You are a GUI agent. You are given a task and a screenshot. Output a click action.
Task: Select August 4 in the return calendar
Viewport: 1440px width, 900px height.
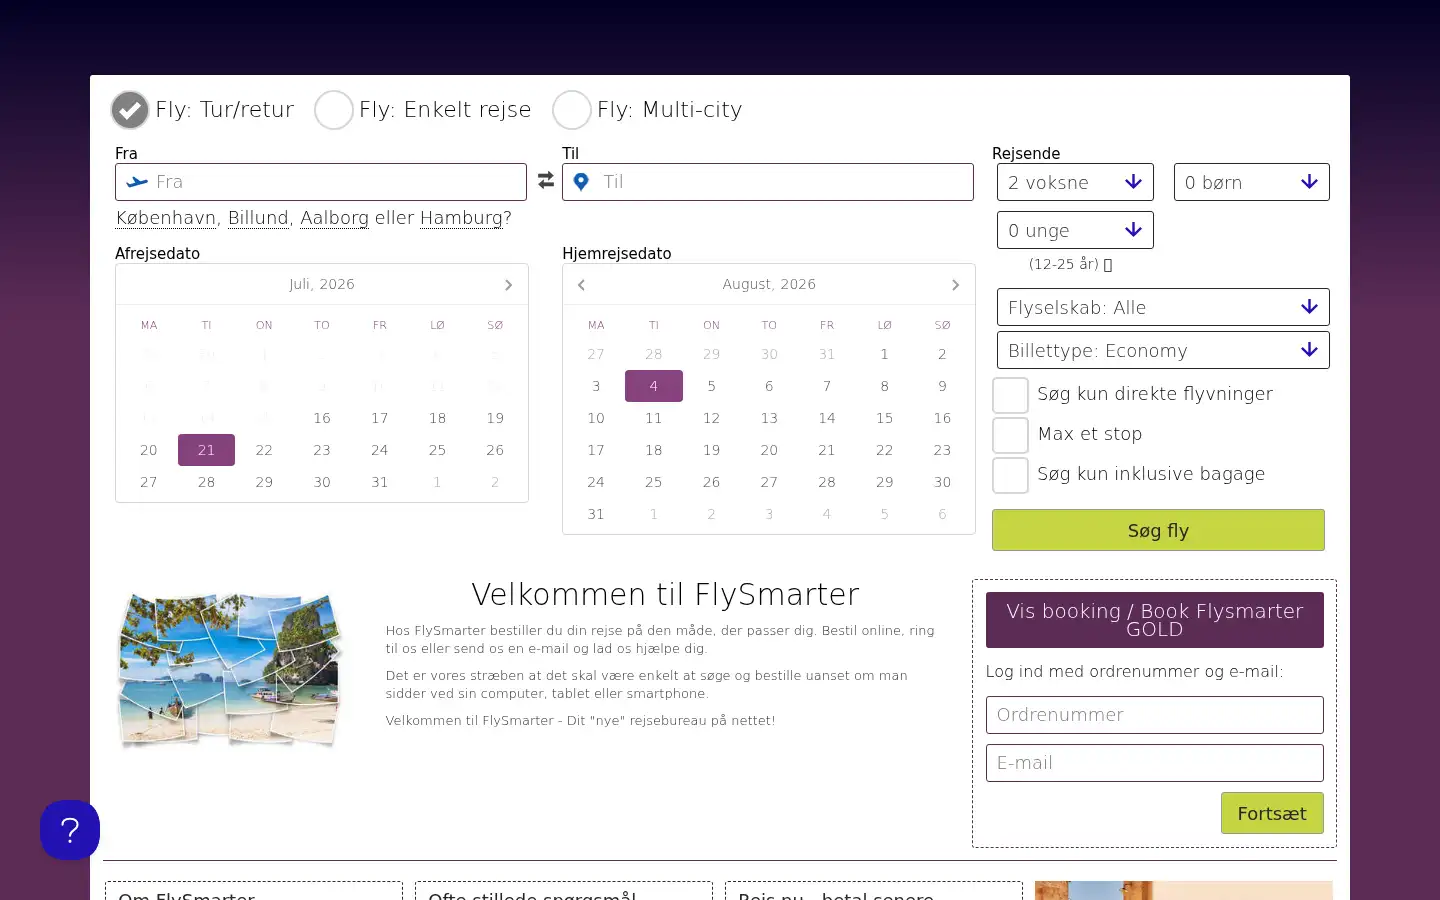point(654,386)
